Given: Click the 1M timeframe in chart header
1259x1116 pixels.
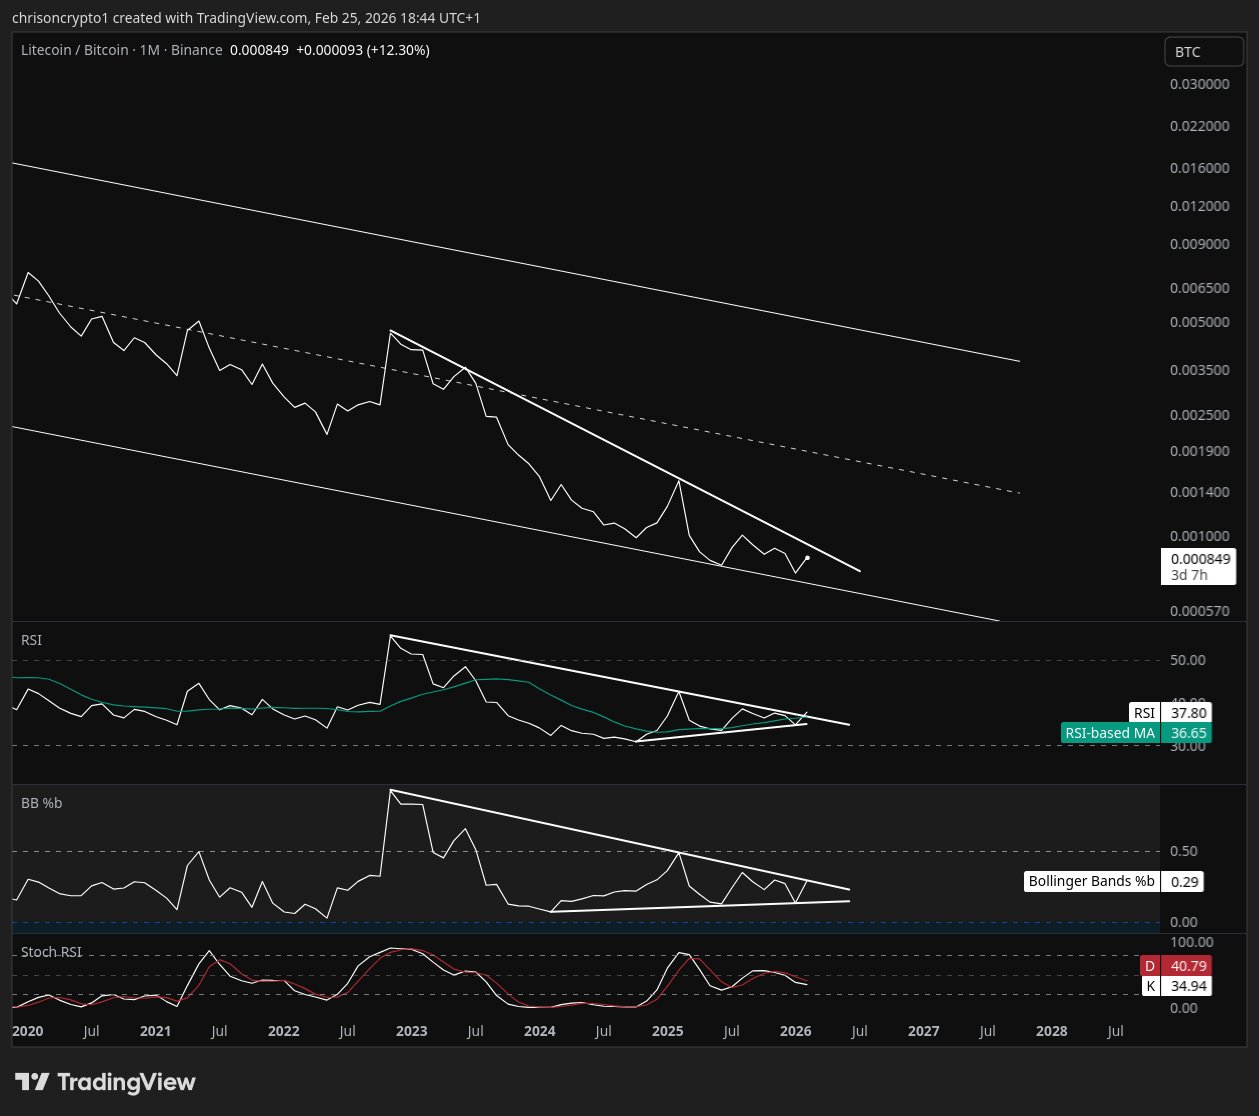Looking at the screenshot, I should tap(149, 50).
